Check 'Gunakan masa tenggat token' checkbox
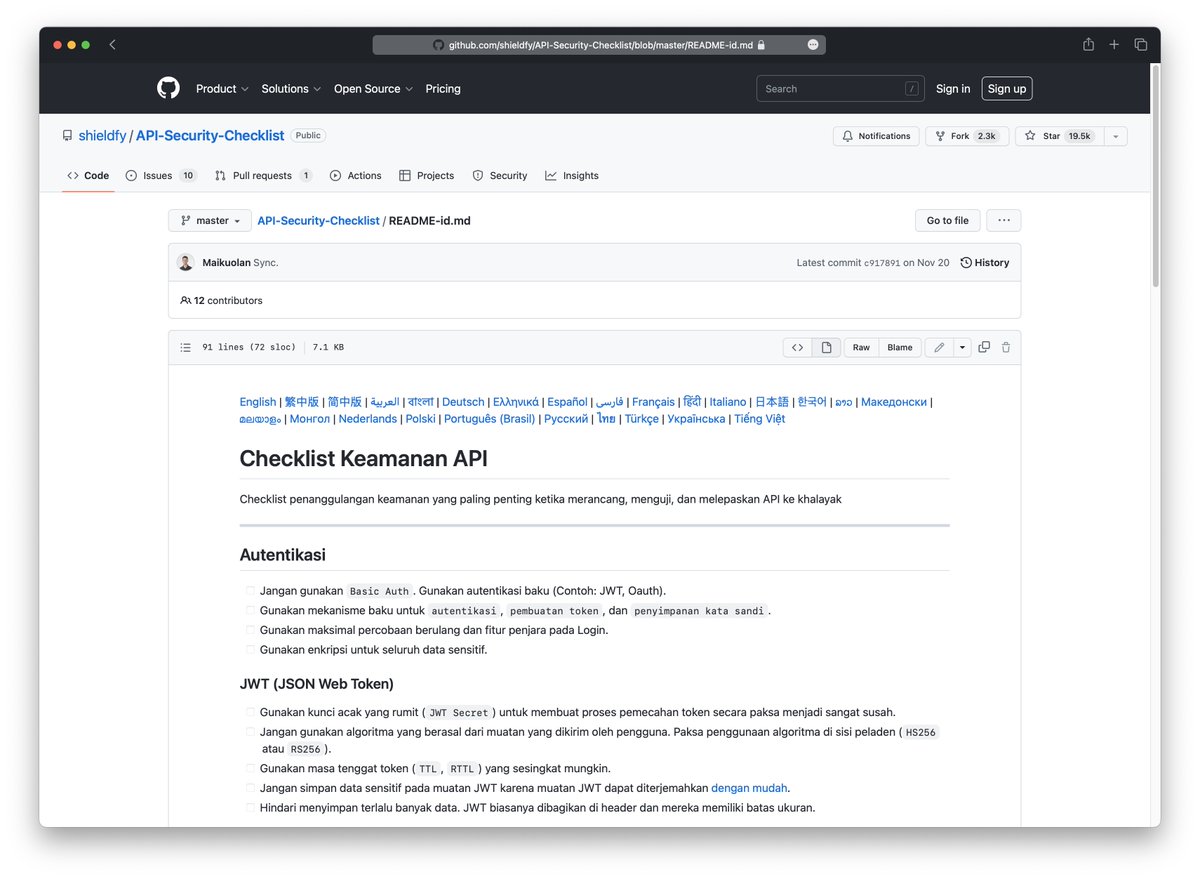Screen dimensions: 1200x879 (251, 769)
